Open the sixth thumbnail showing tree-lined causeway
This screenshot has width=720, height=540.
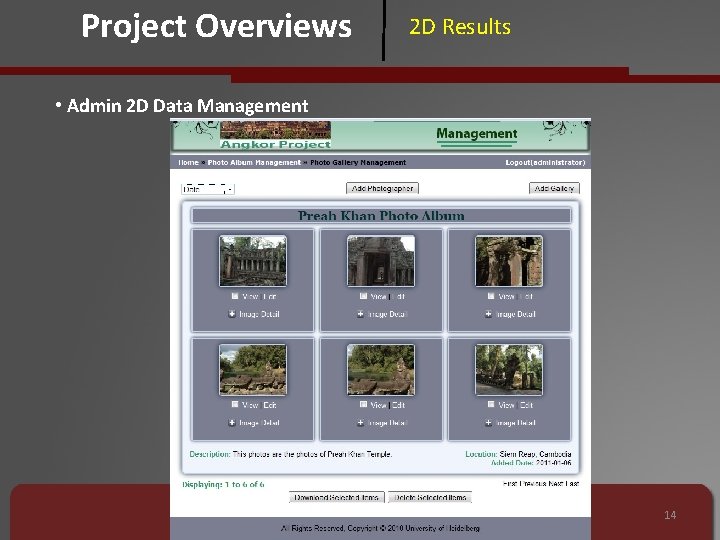[x=509, y=370]
